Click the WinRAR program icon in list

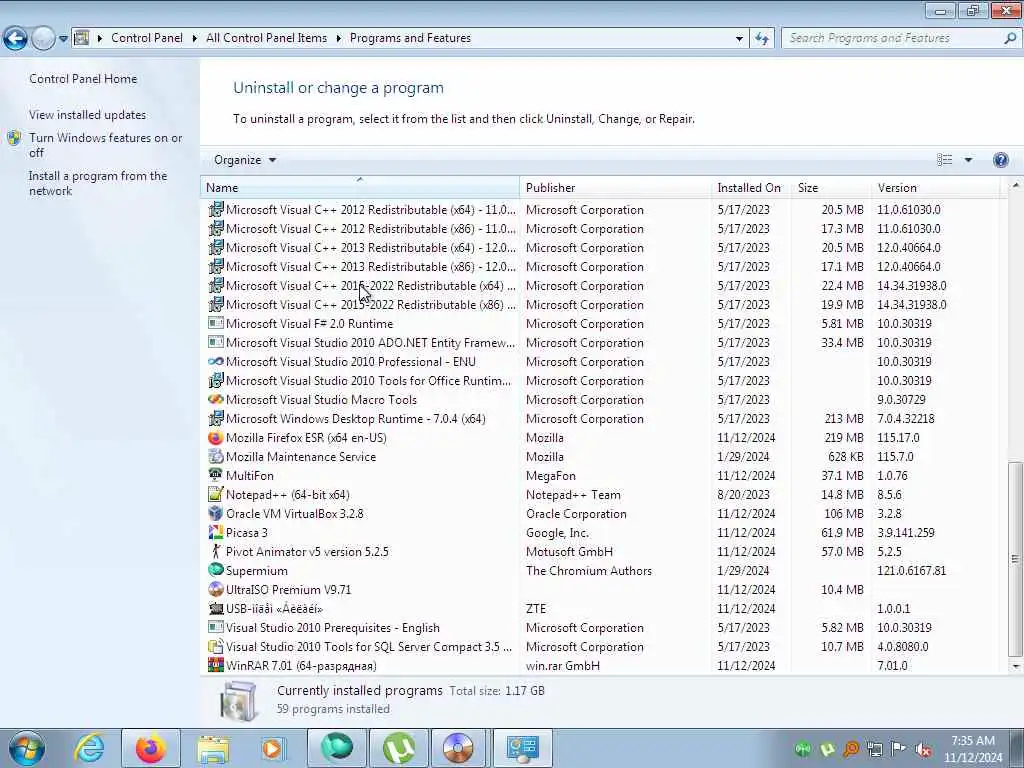tap(216, 665)
